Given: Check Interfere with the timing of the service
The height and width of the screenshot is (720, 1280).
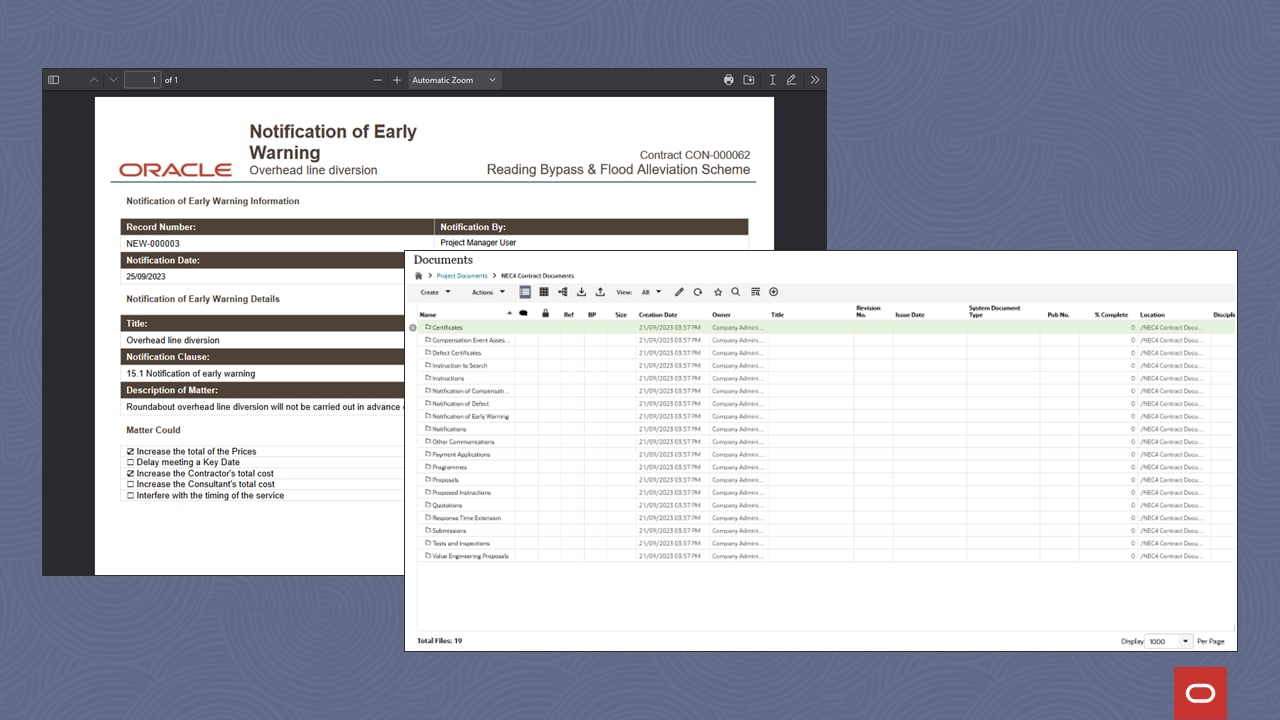Looking at the screenshot, I should pyautogui.click(x=130, y=493).
